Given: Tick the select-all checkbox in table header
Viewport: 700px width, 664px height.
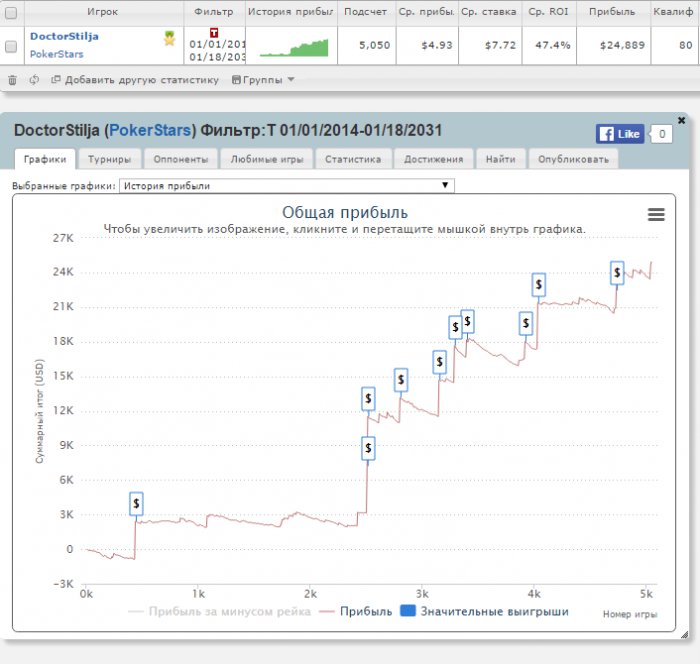Looking at the screenshot, I should (x=11, y=12).
